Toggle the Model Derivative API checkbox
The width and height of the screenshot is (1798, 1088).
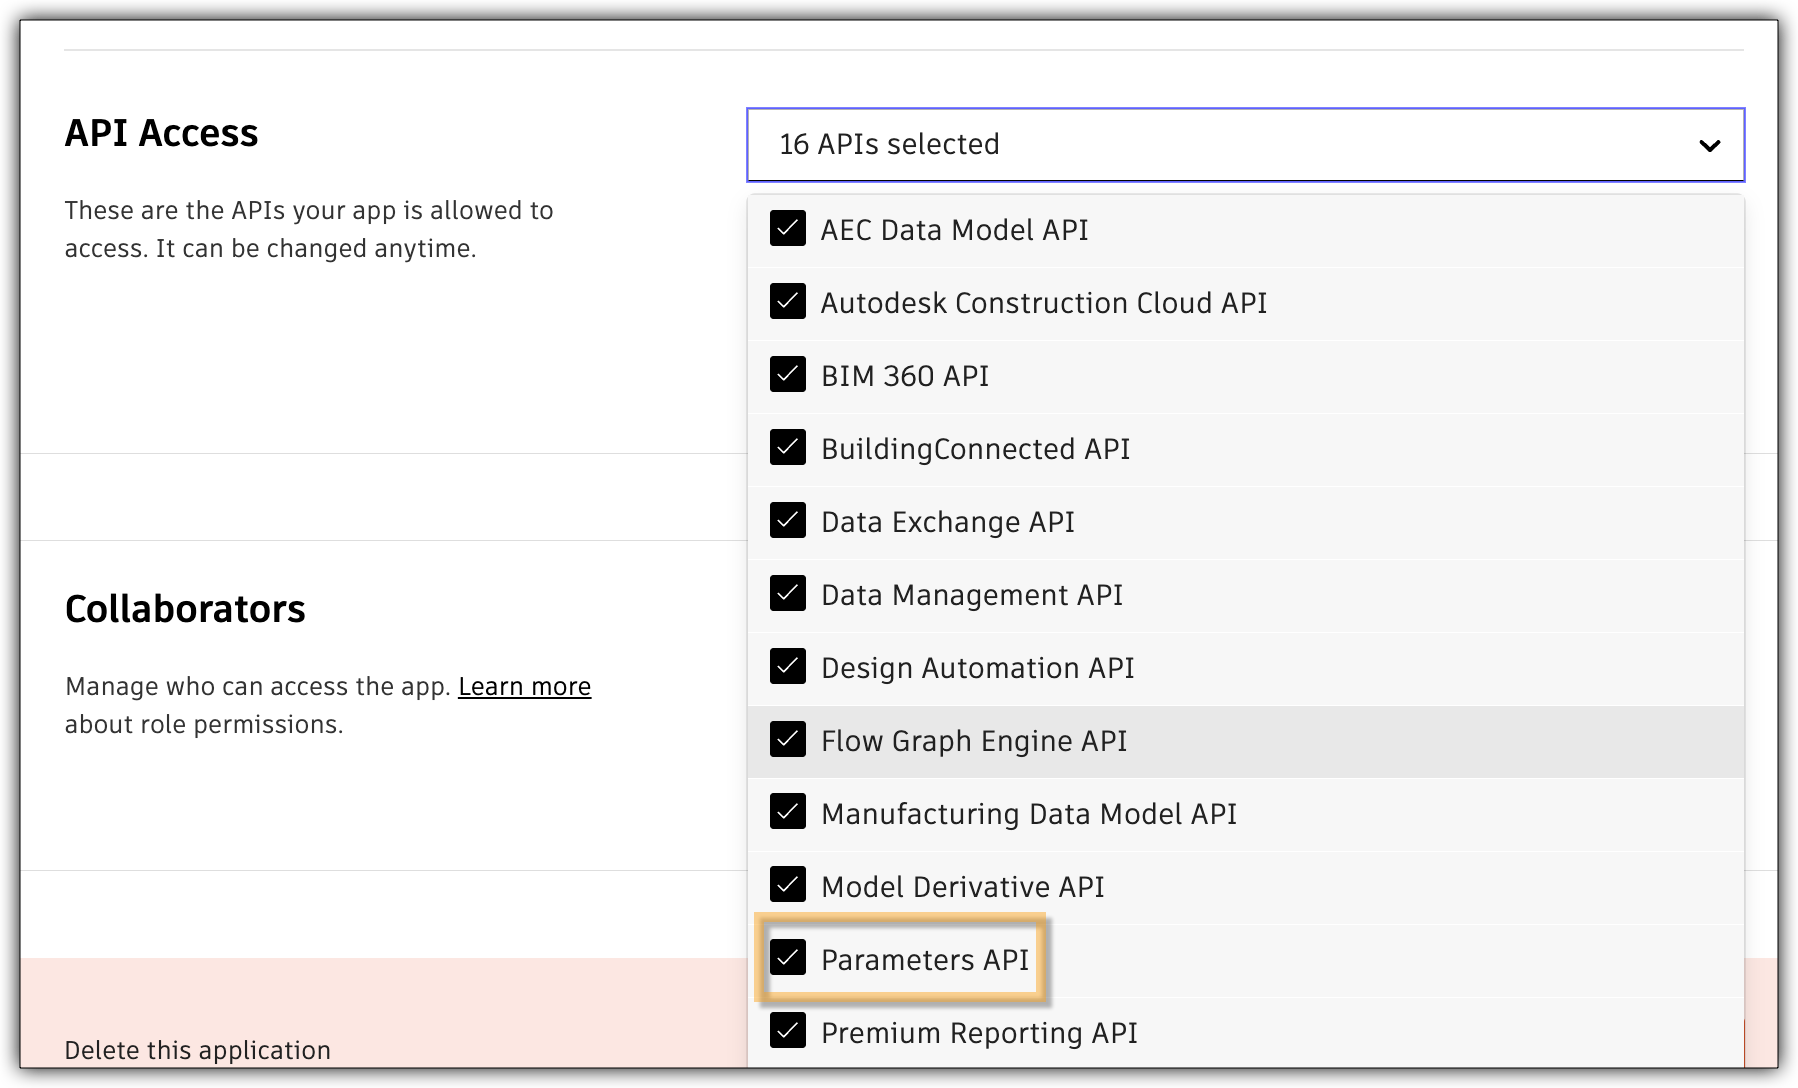click(788, 885)
